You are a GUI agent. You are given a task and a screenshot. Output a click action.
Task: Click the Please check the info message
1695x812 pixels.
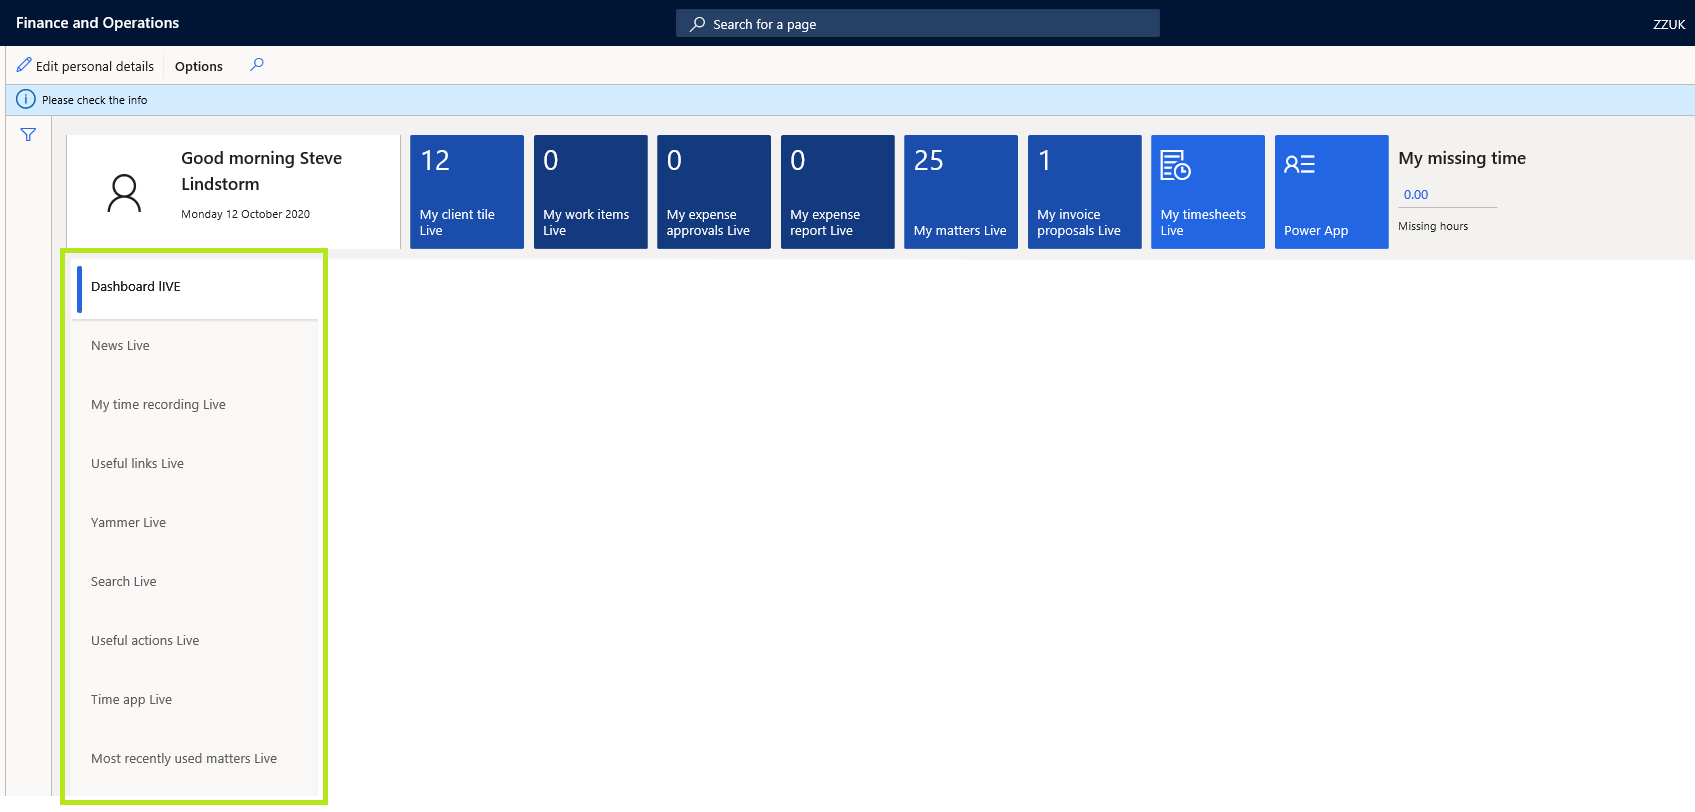pyautogui.click(x=95, y=100)
